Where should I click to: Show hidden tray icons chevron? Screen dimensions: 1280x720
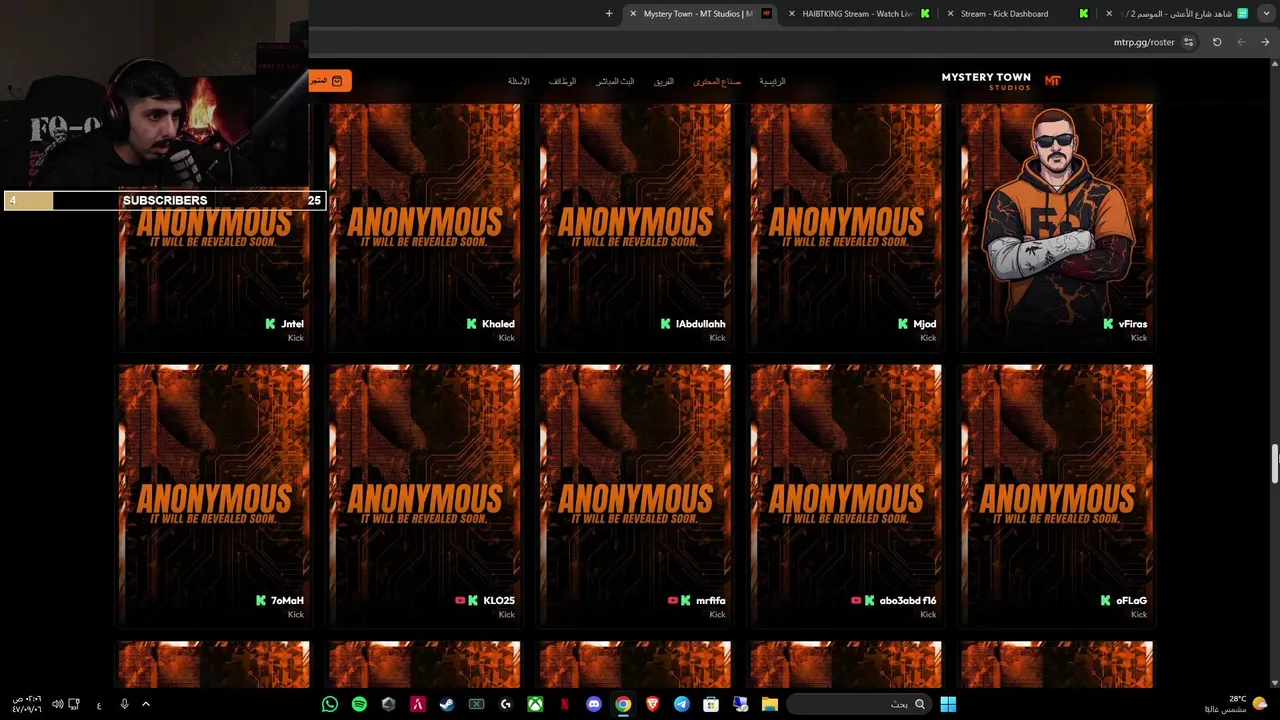pos(145,704)
